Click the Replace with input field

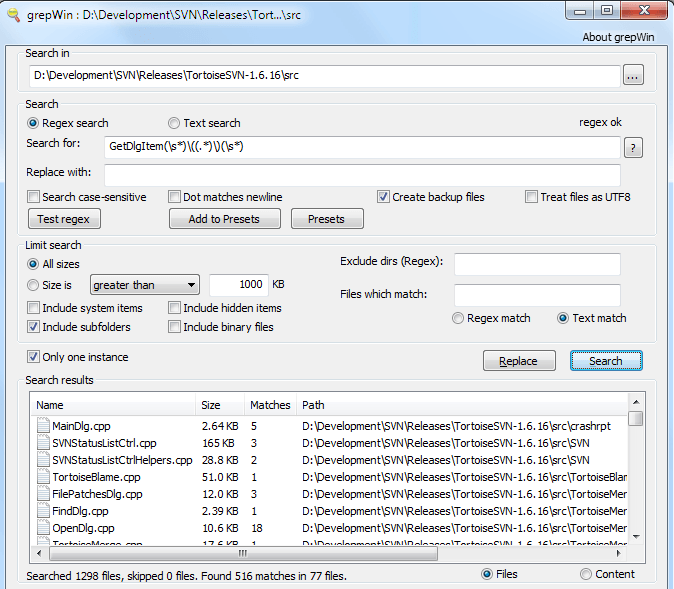(362, 175)
